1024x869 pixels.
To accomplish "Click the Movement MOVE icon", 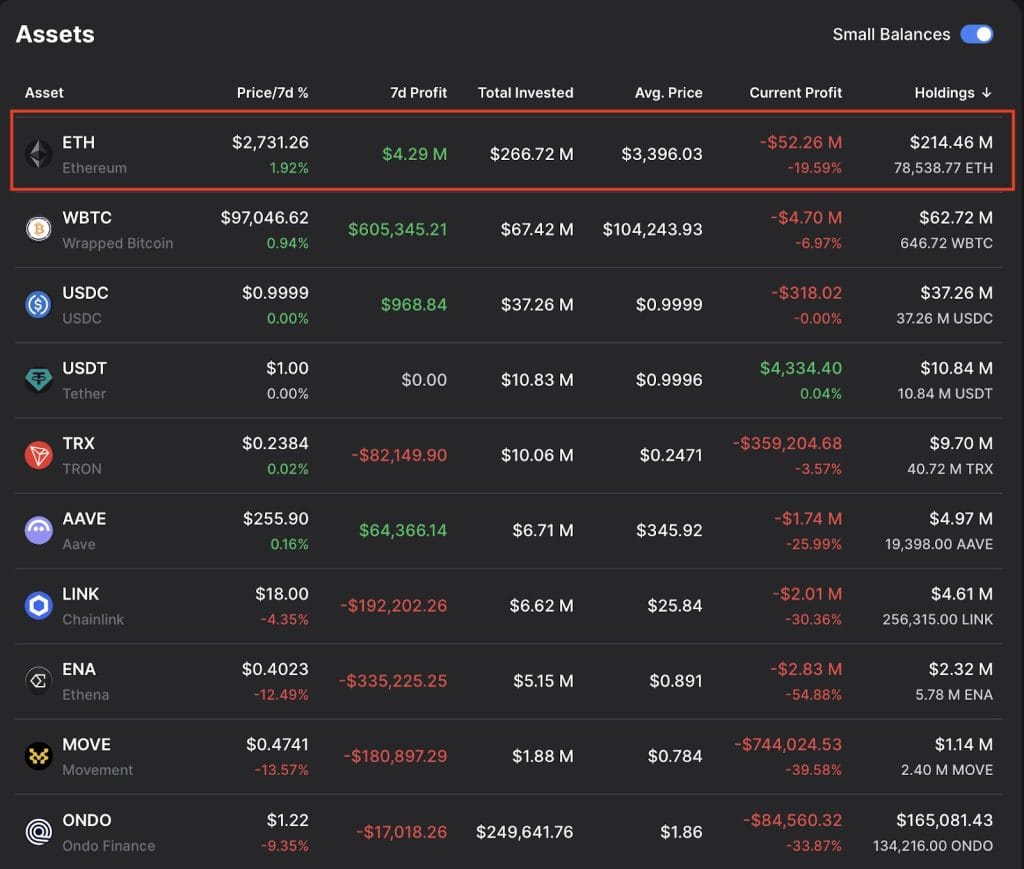I will pos(39,756).
